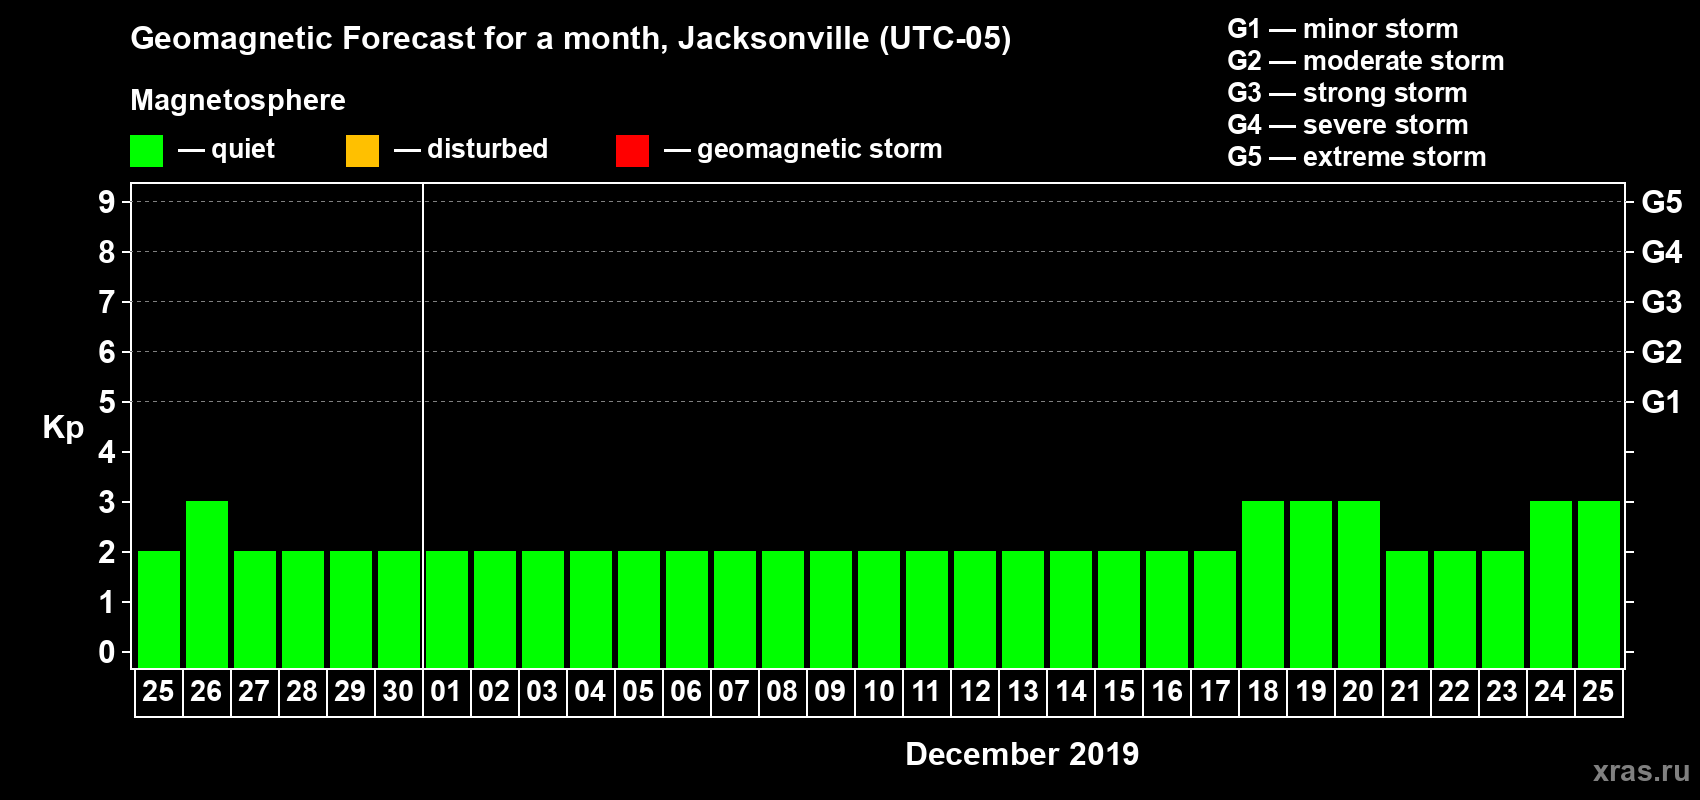Click the date label 30 on the x-axis

(x=398, y=692)
